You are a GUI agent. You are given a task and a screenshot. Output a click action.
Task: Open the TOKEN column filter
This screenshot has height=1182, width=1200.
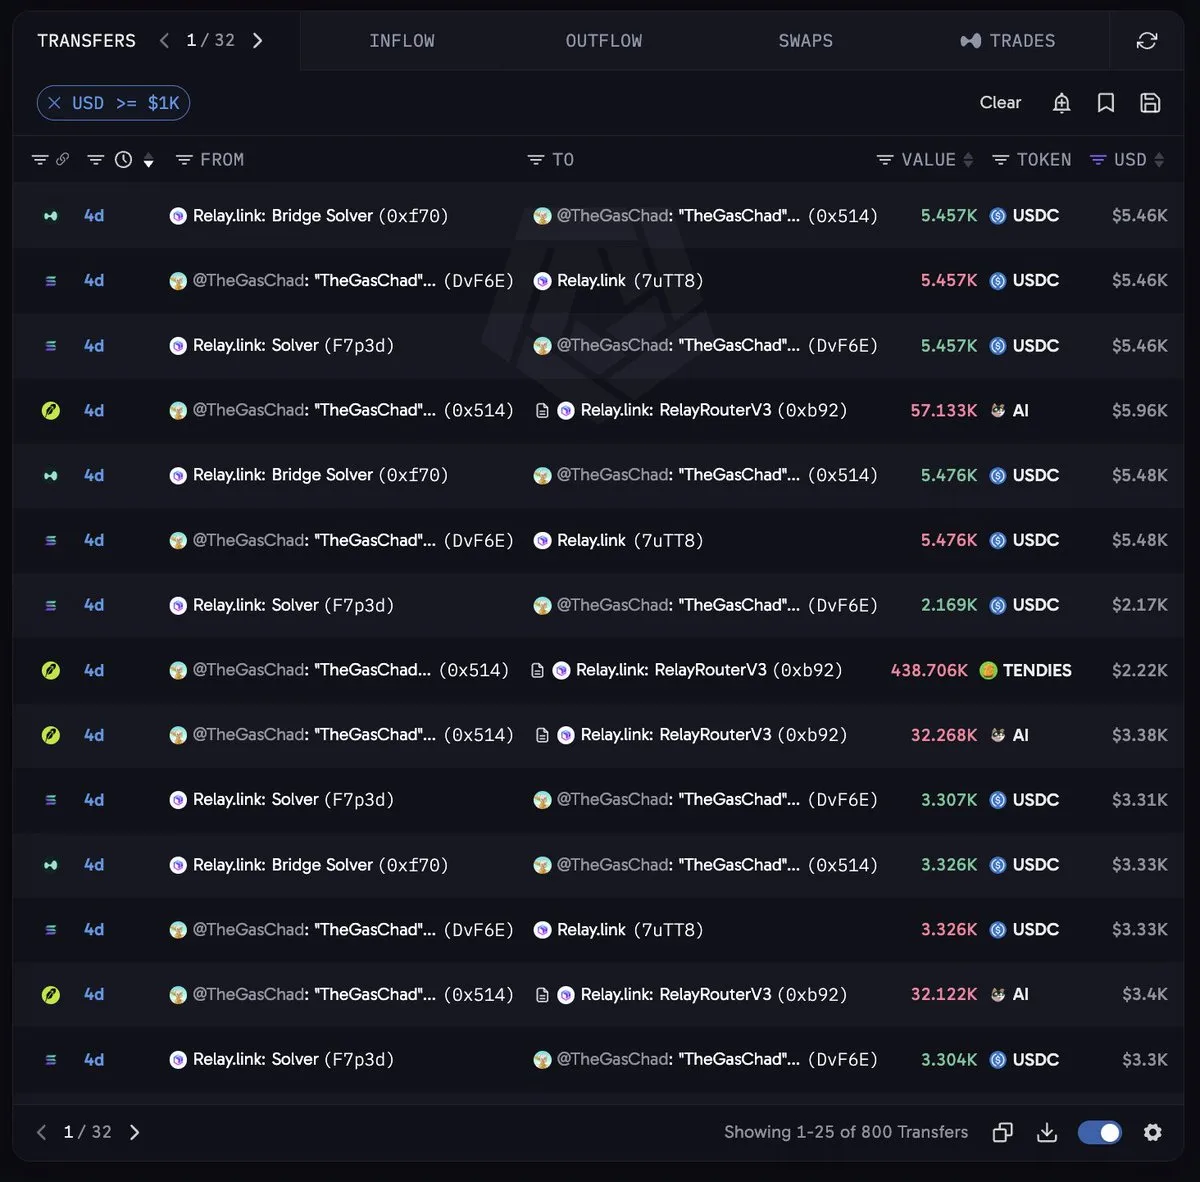(1000, 160)
